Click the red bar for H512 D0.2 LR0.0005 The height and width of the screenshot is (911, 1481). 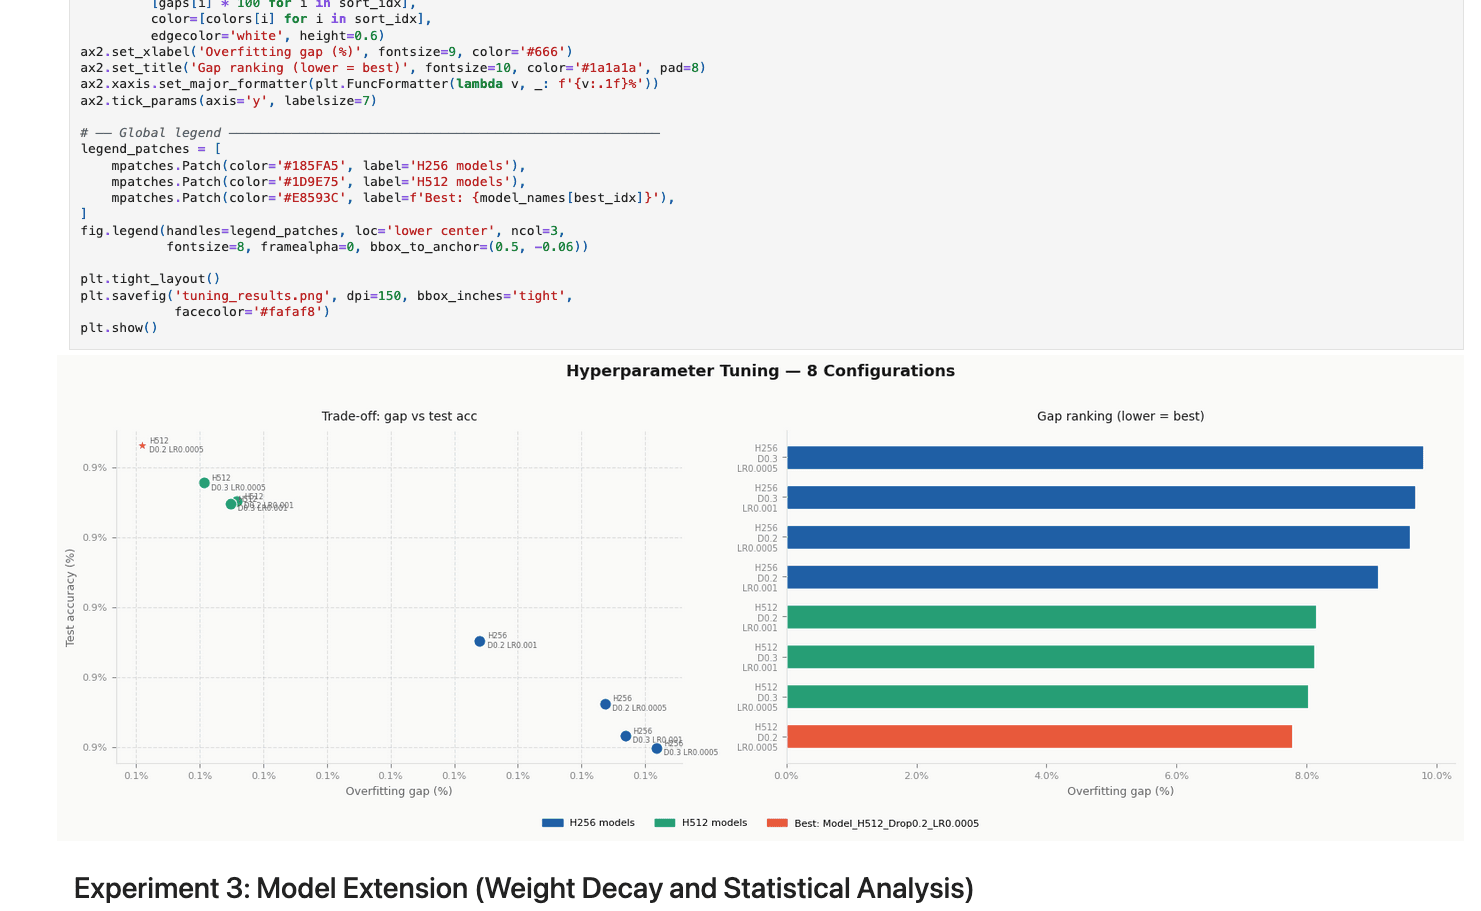tap(1039, 737)
